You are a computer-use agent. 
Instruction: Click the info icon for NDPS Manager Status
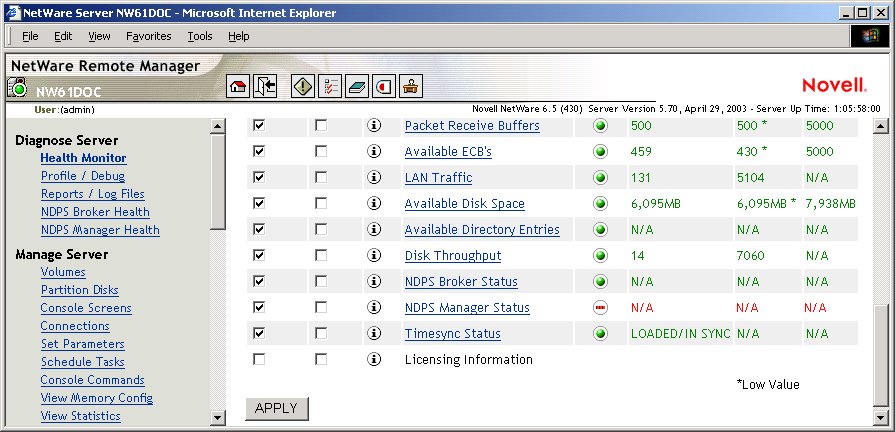pos(374,308)
